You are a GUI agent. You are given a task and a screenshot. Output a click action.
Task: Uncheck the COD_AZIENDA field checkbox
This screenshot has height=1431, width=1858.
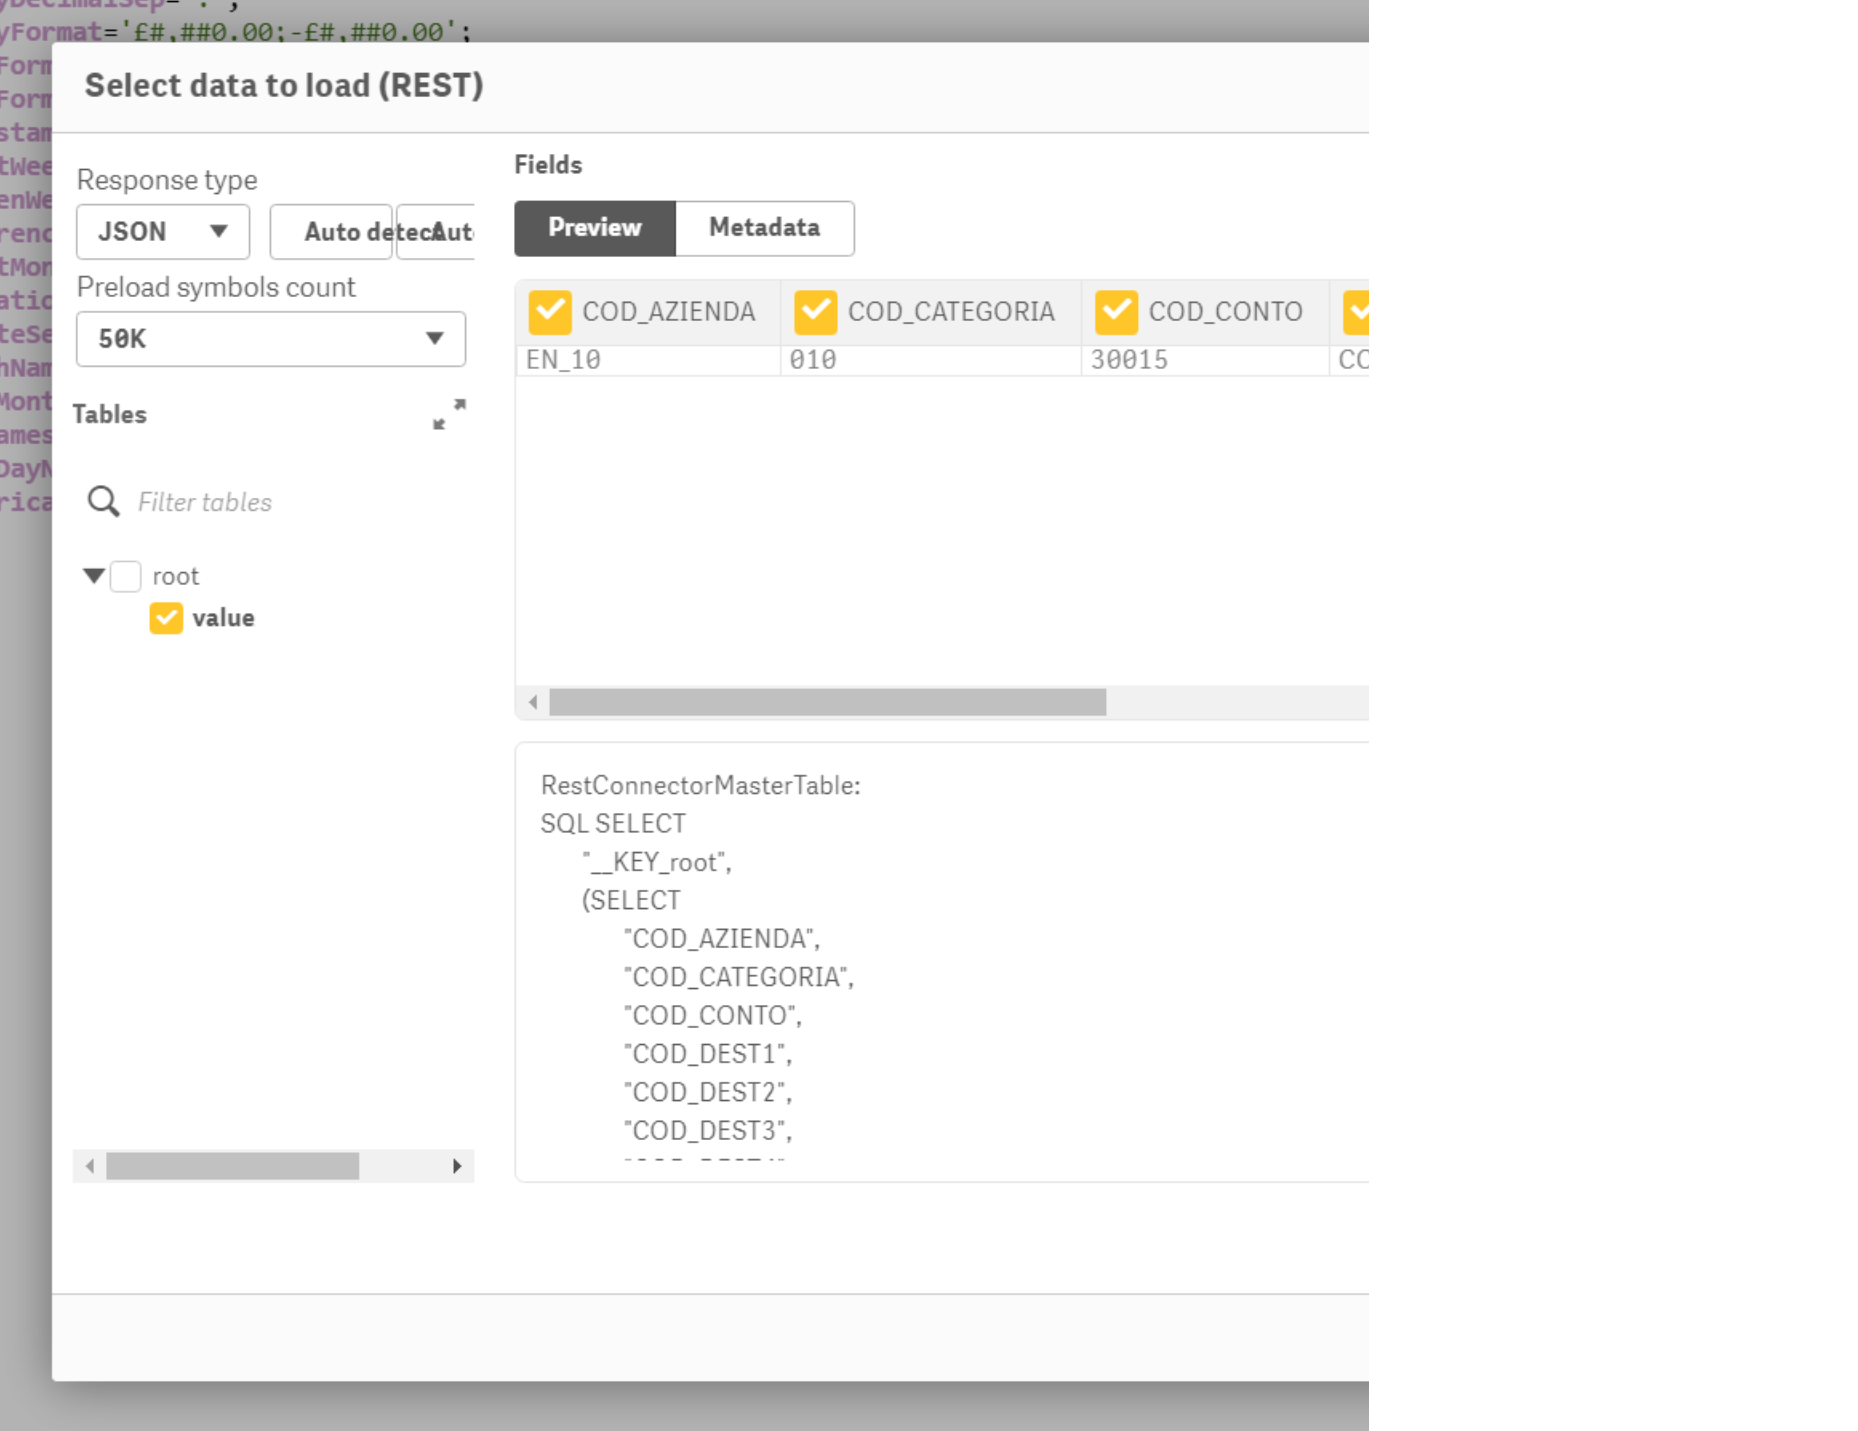(550, 312)
